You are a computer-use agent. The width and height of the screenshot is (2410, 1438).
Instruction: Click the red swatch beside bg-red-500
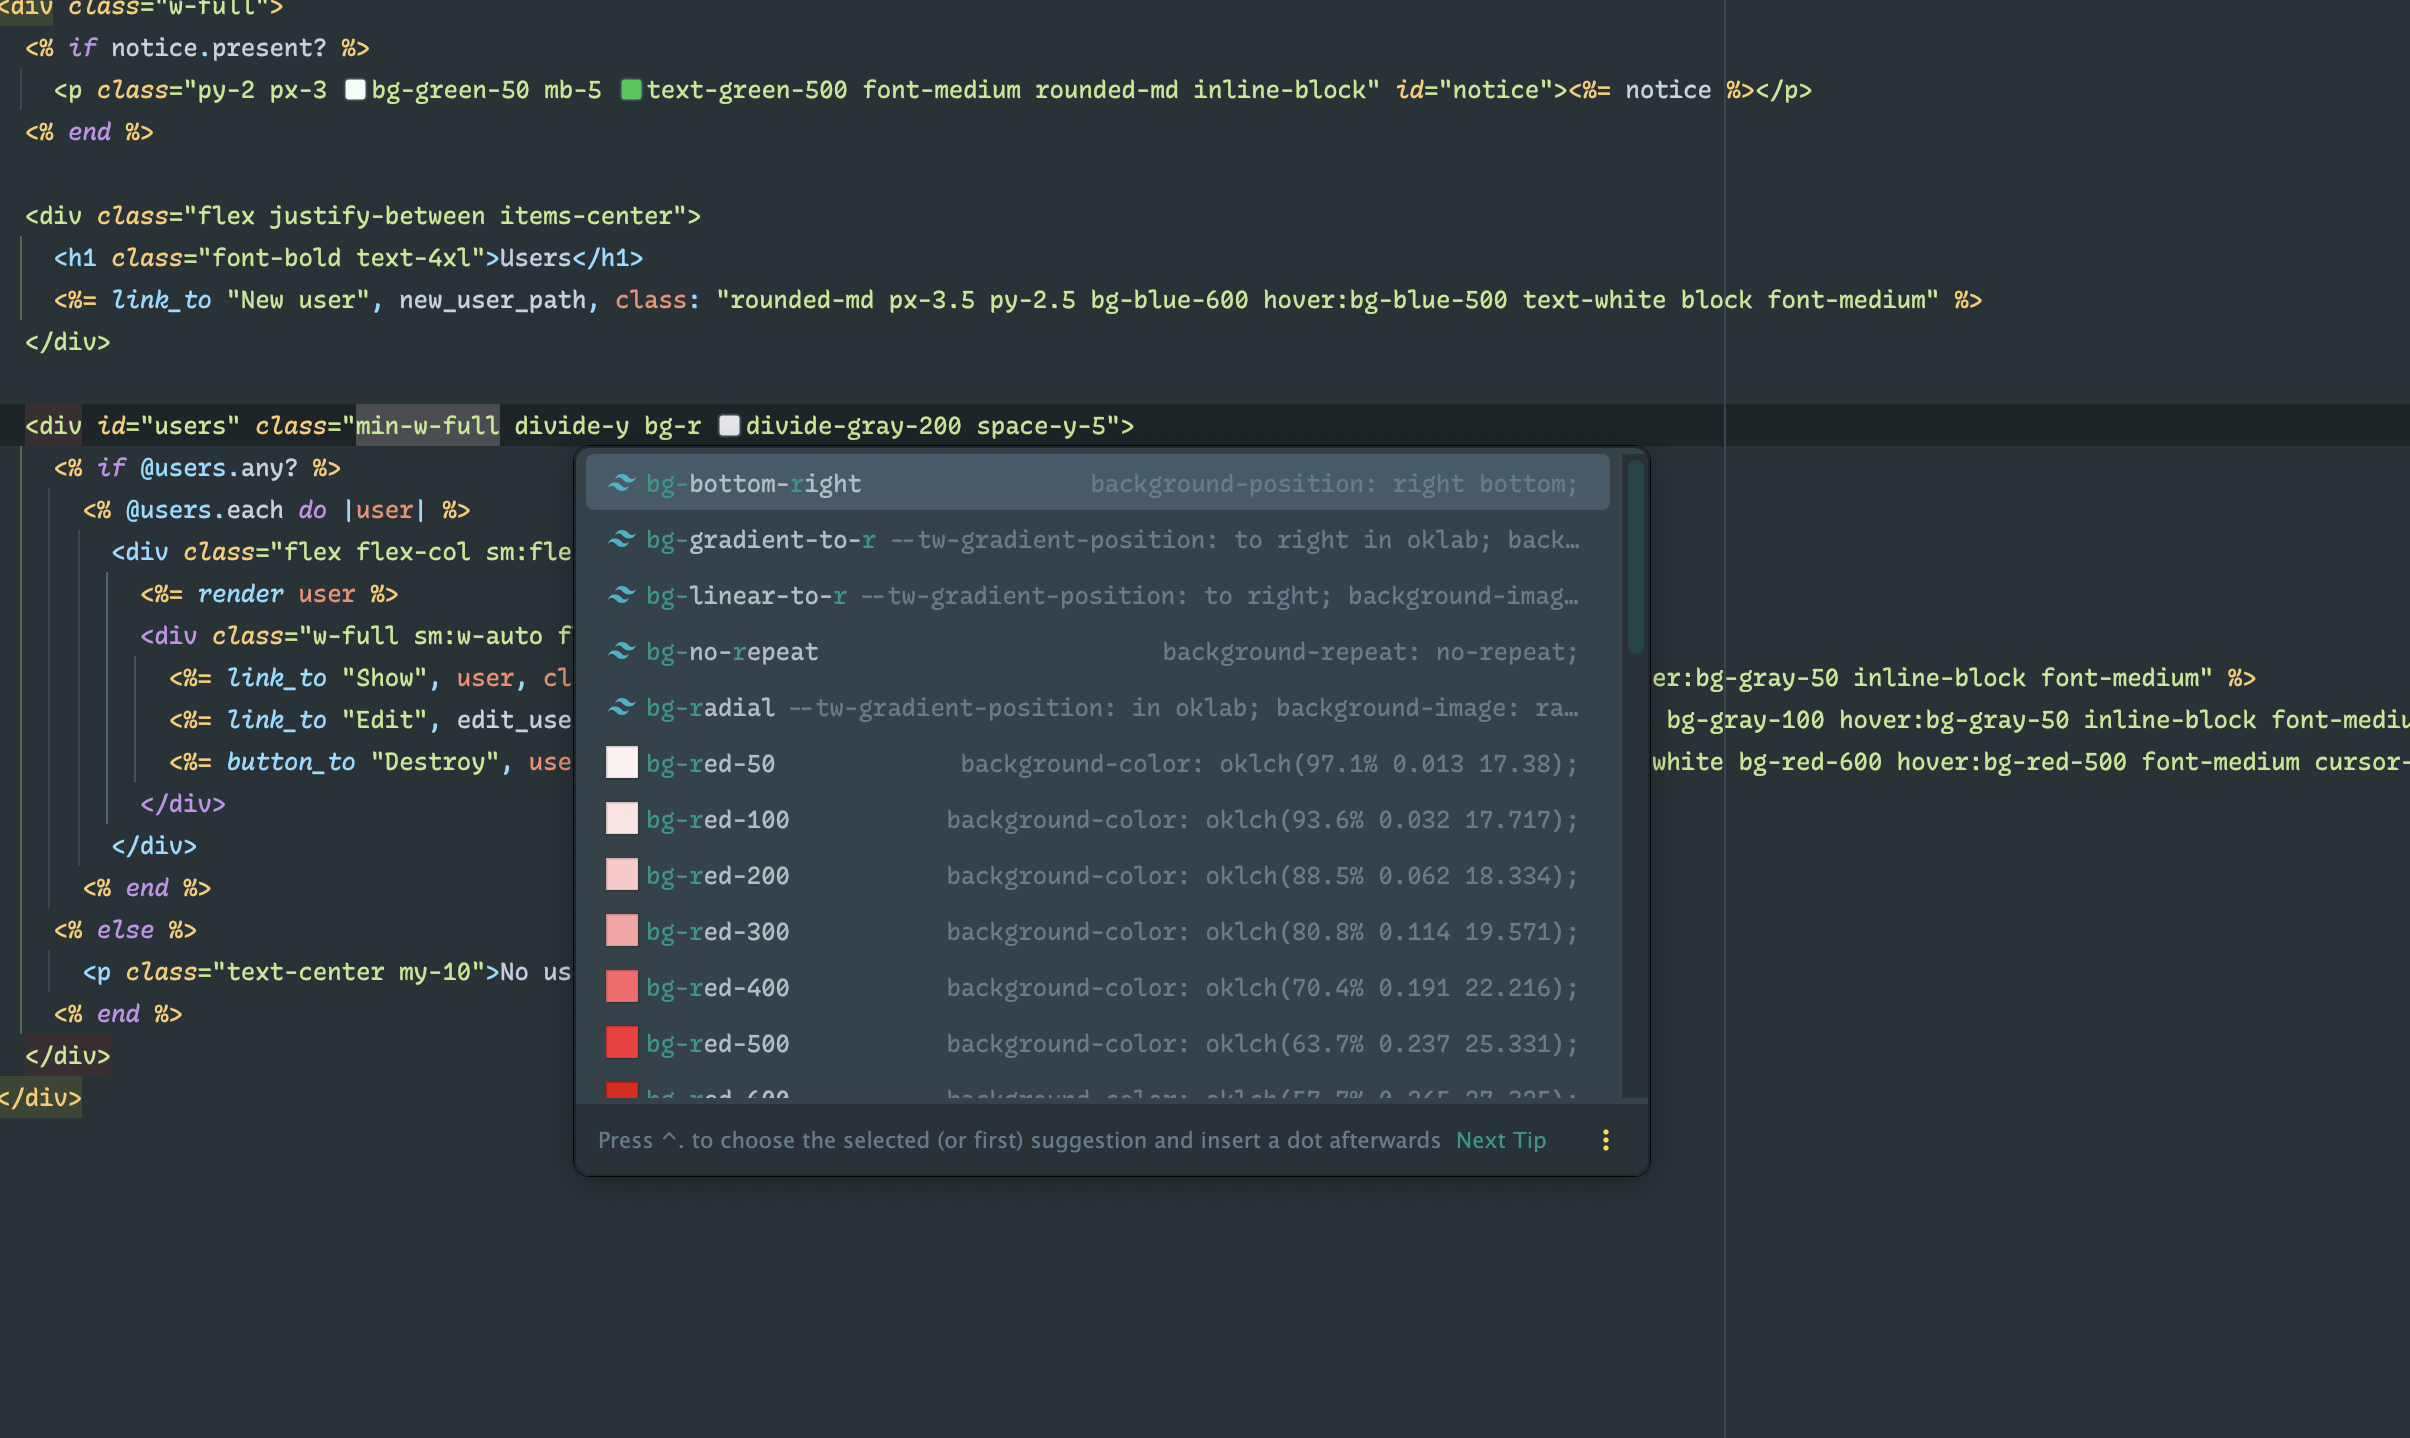tap(620, 1042)
